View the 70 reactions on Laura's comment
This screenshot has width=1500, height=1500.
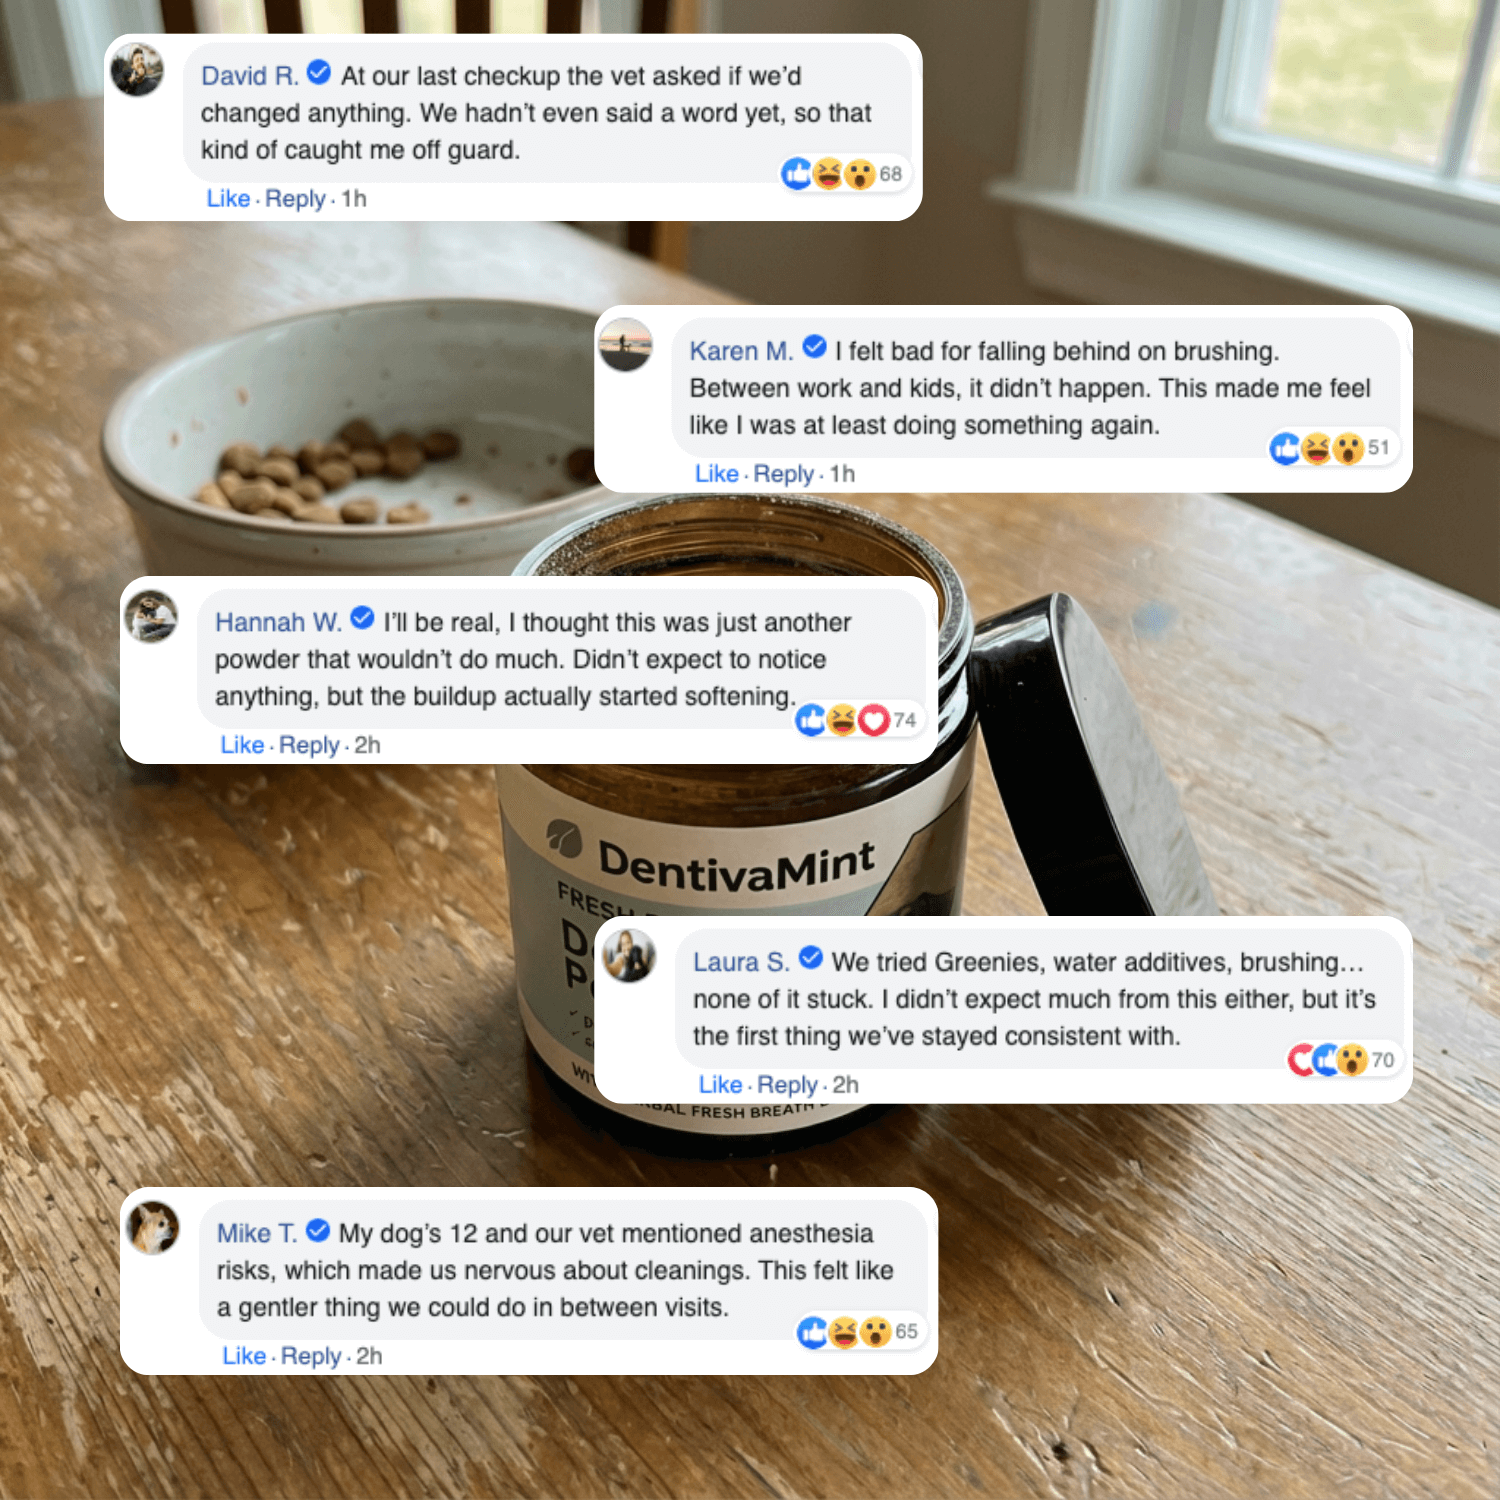pos(1342,1060)
